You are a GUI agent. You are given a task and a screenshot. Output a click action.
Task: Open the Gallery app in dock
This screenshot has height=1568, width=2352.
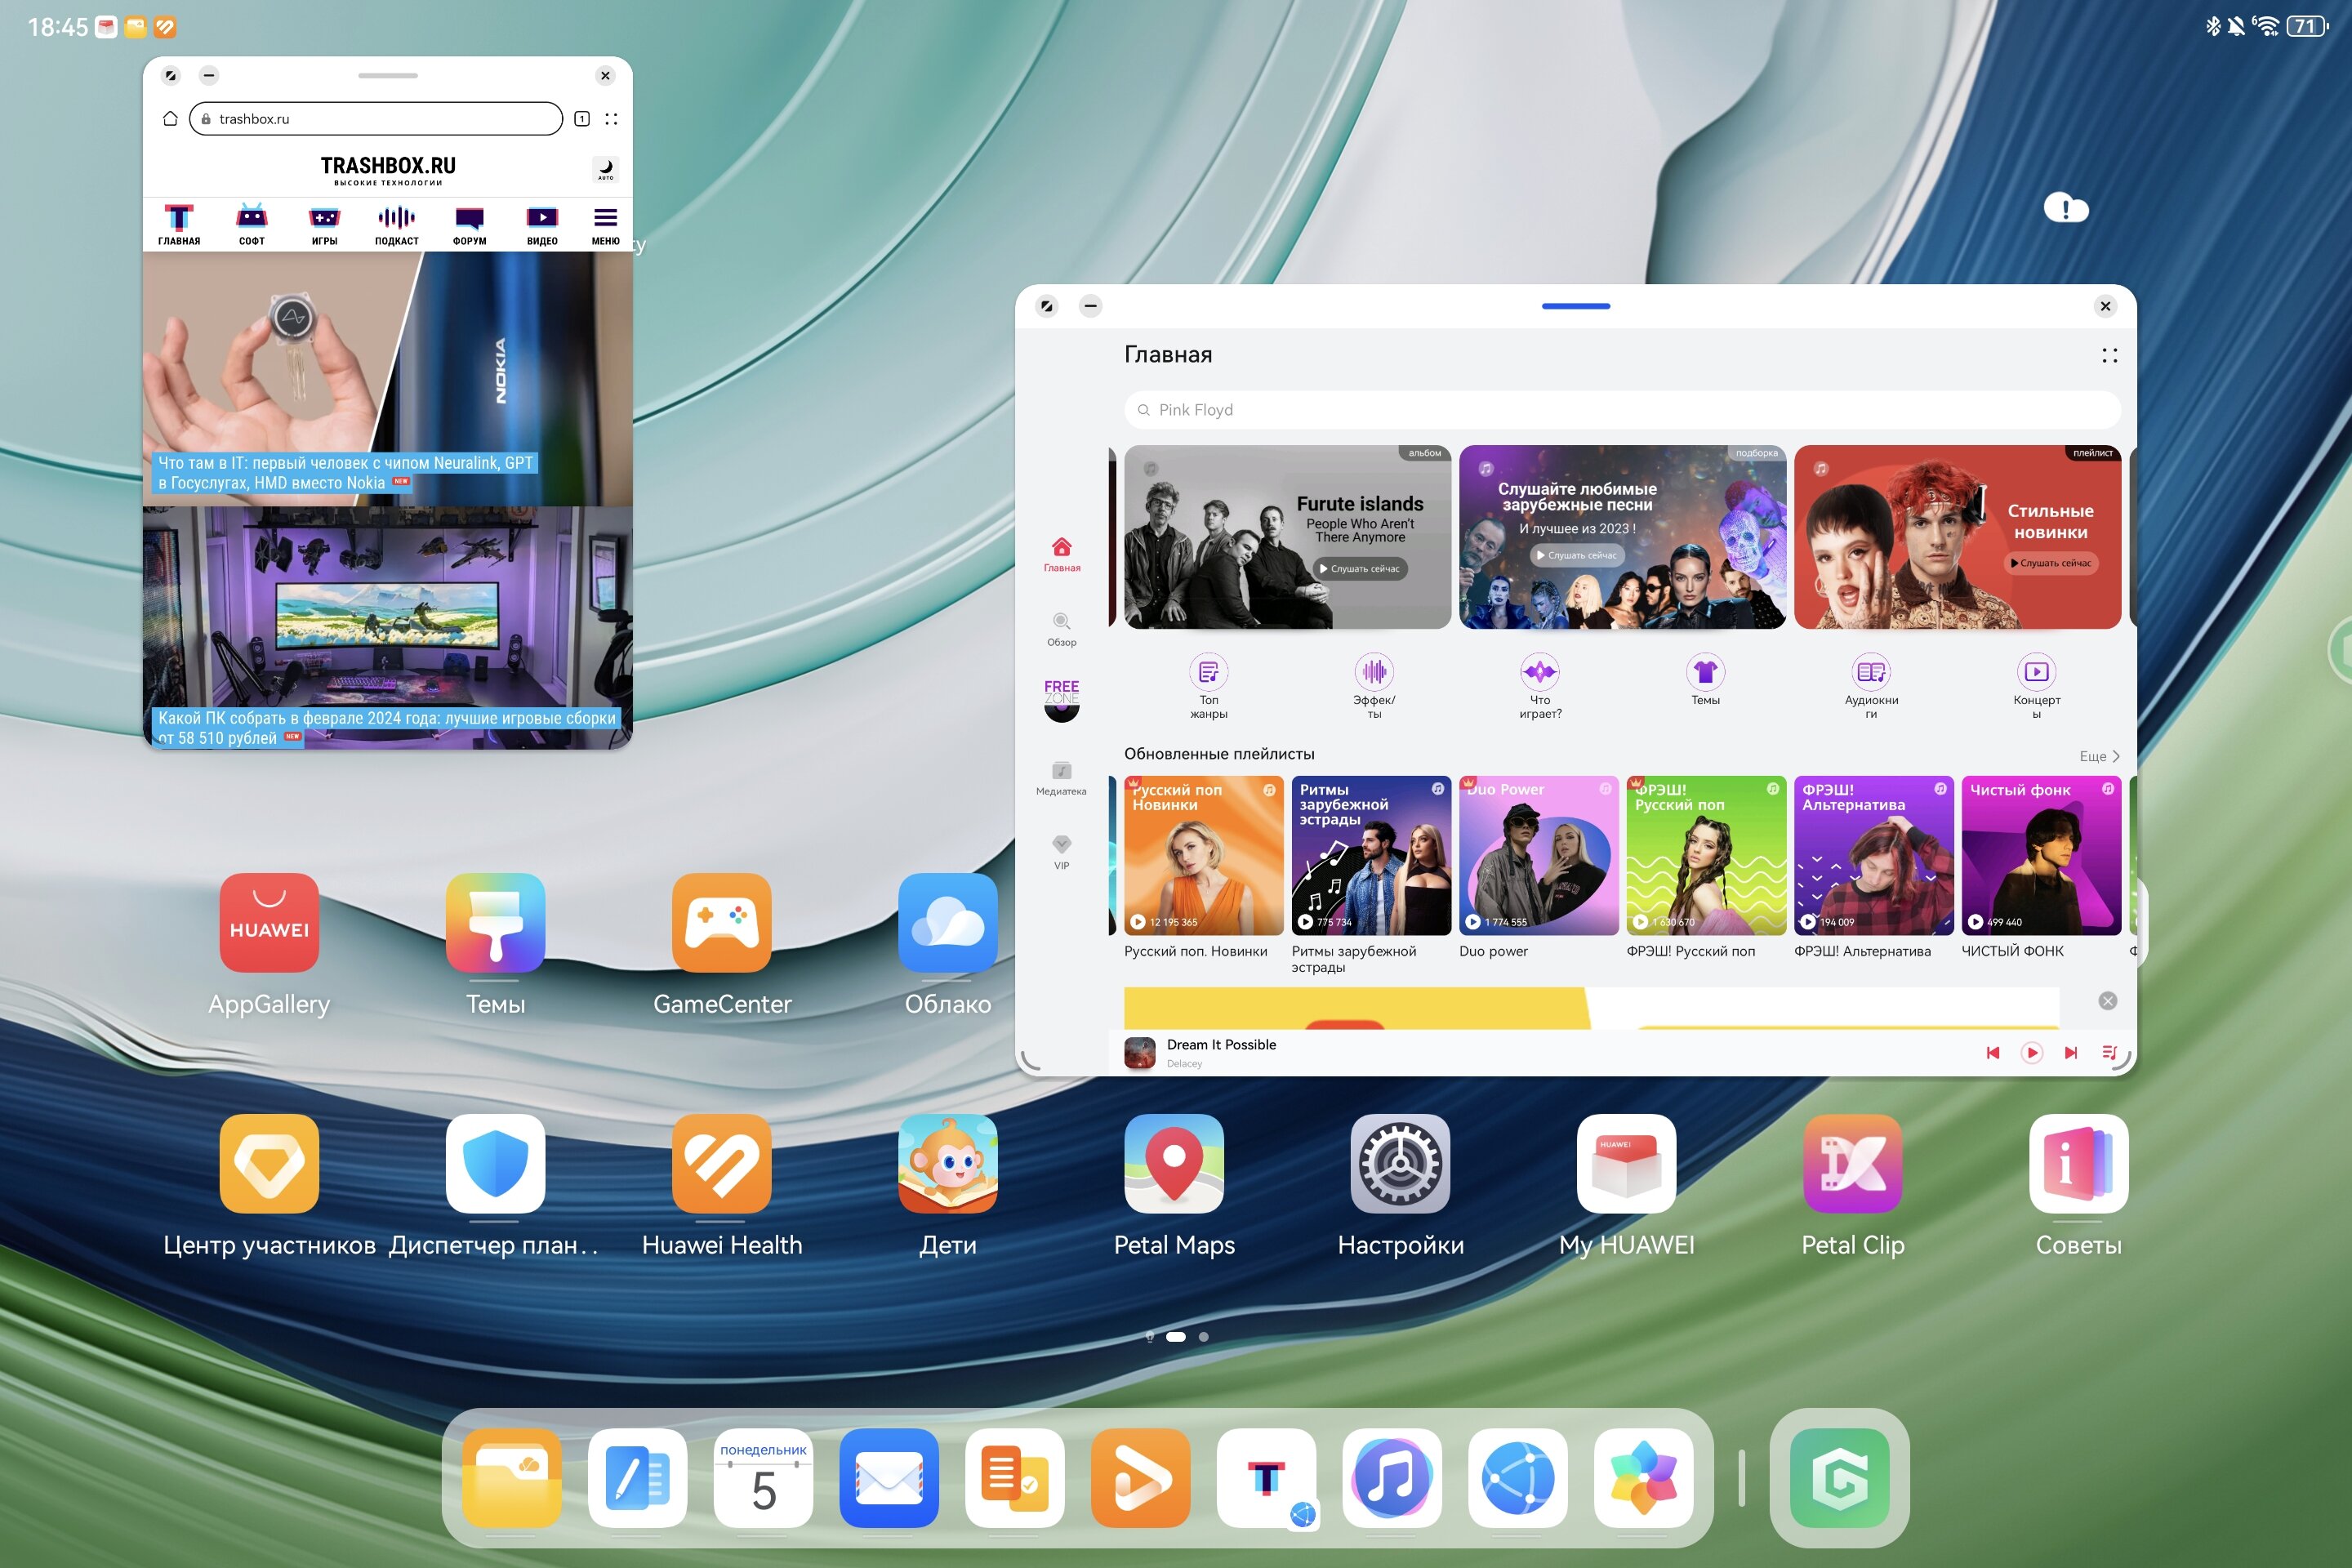coord(1643,1478)
